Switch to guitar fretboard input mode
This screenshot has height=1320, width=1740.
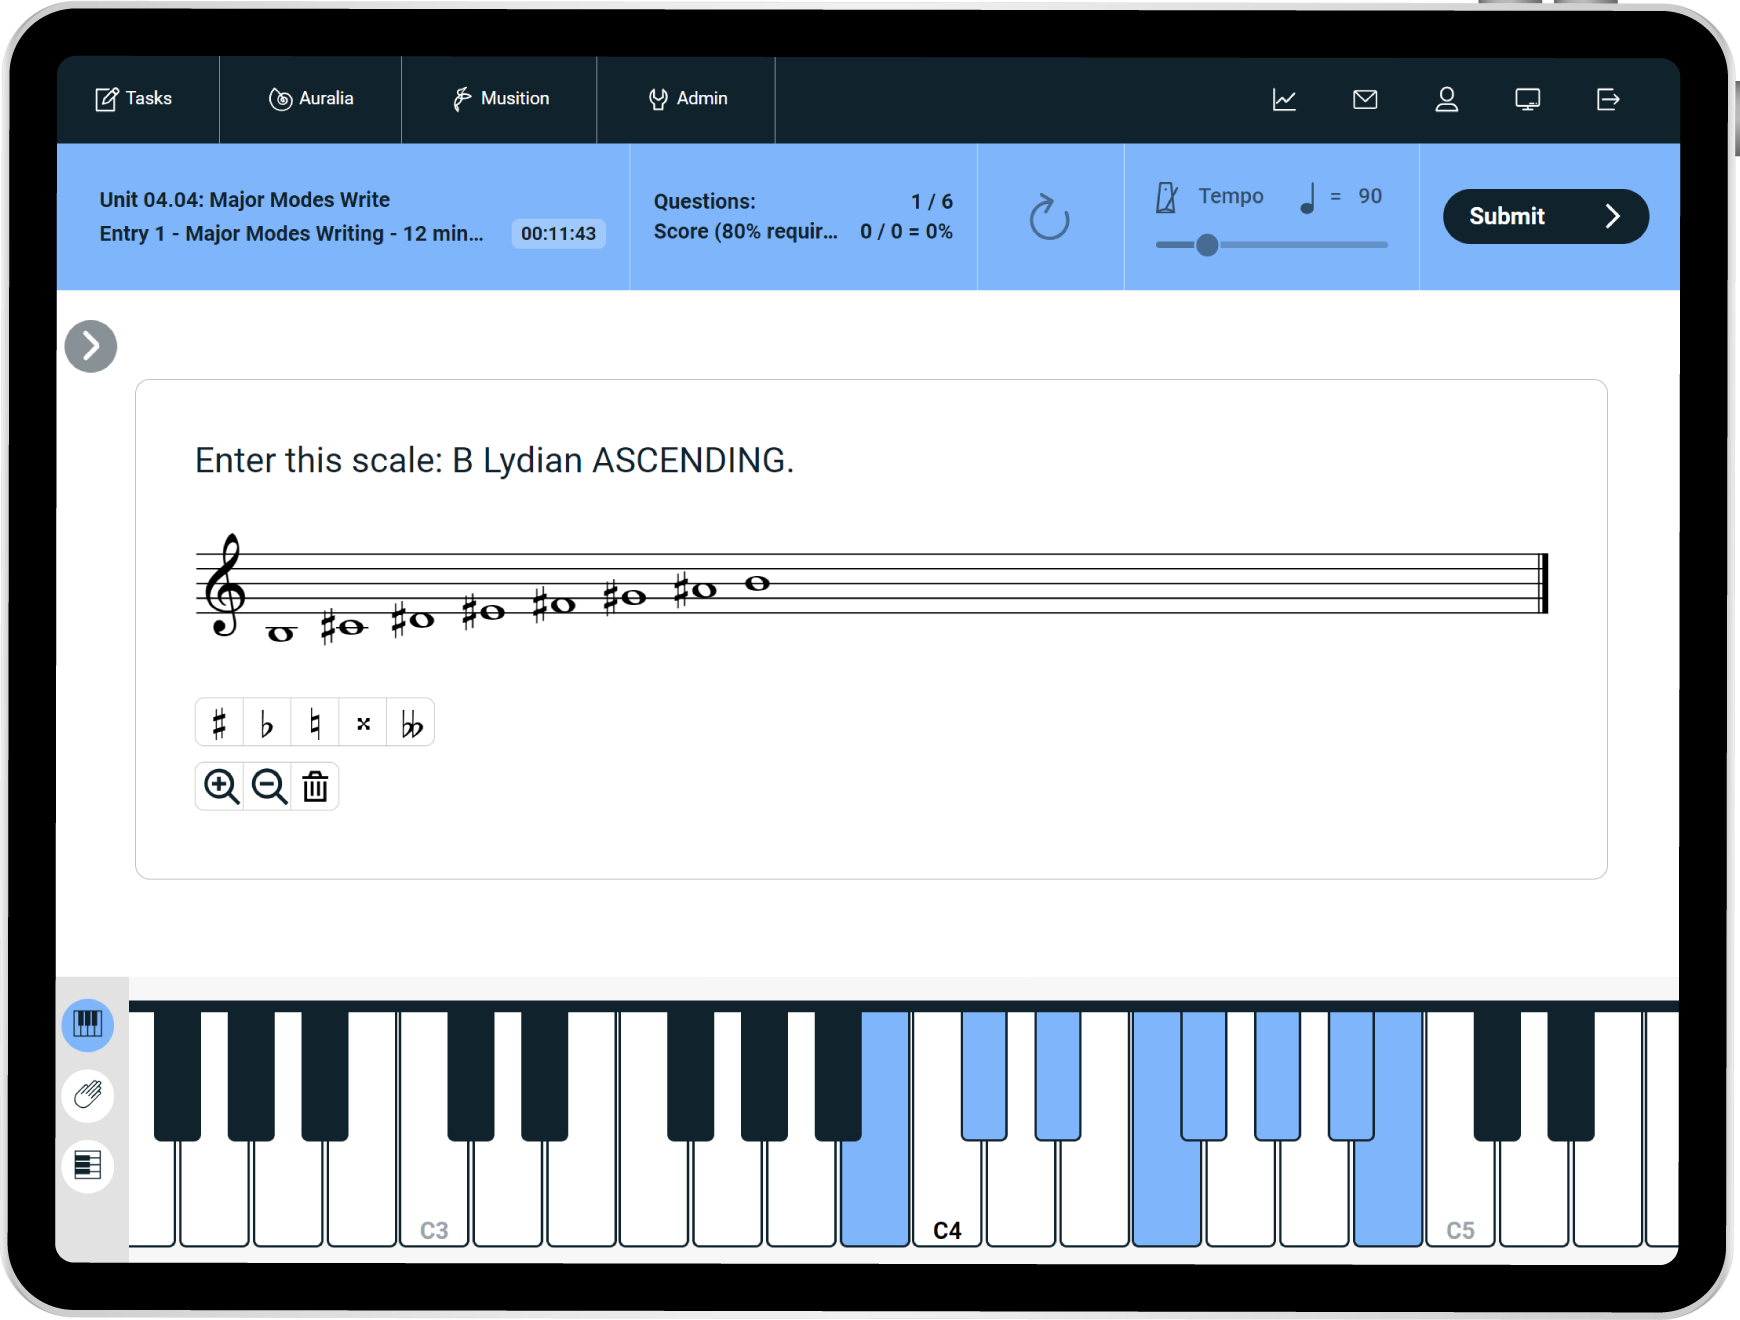88,1095
